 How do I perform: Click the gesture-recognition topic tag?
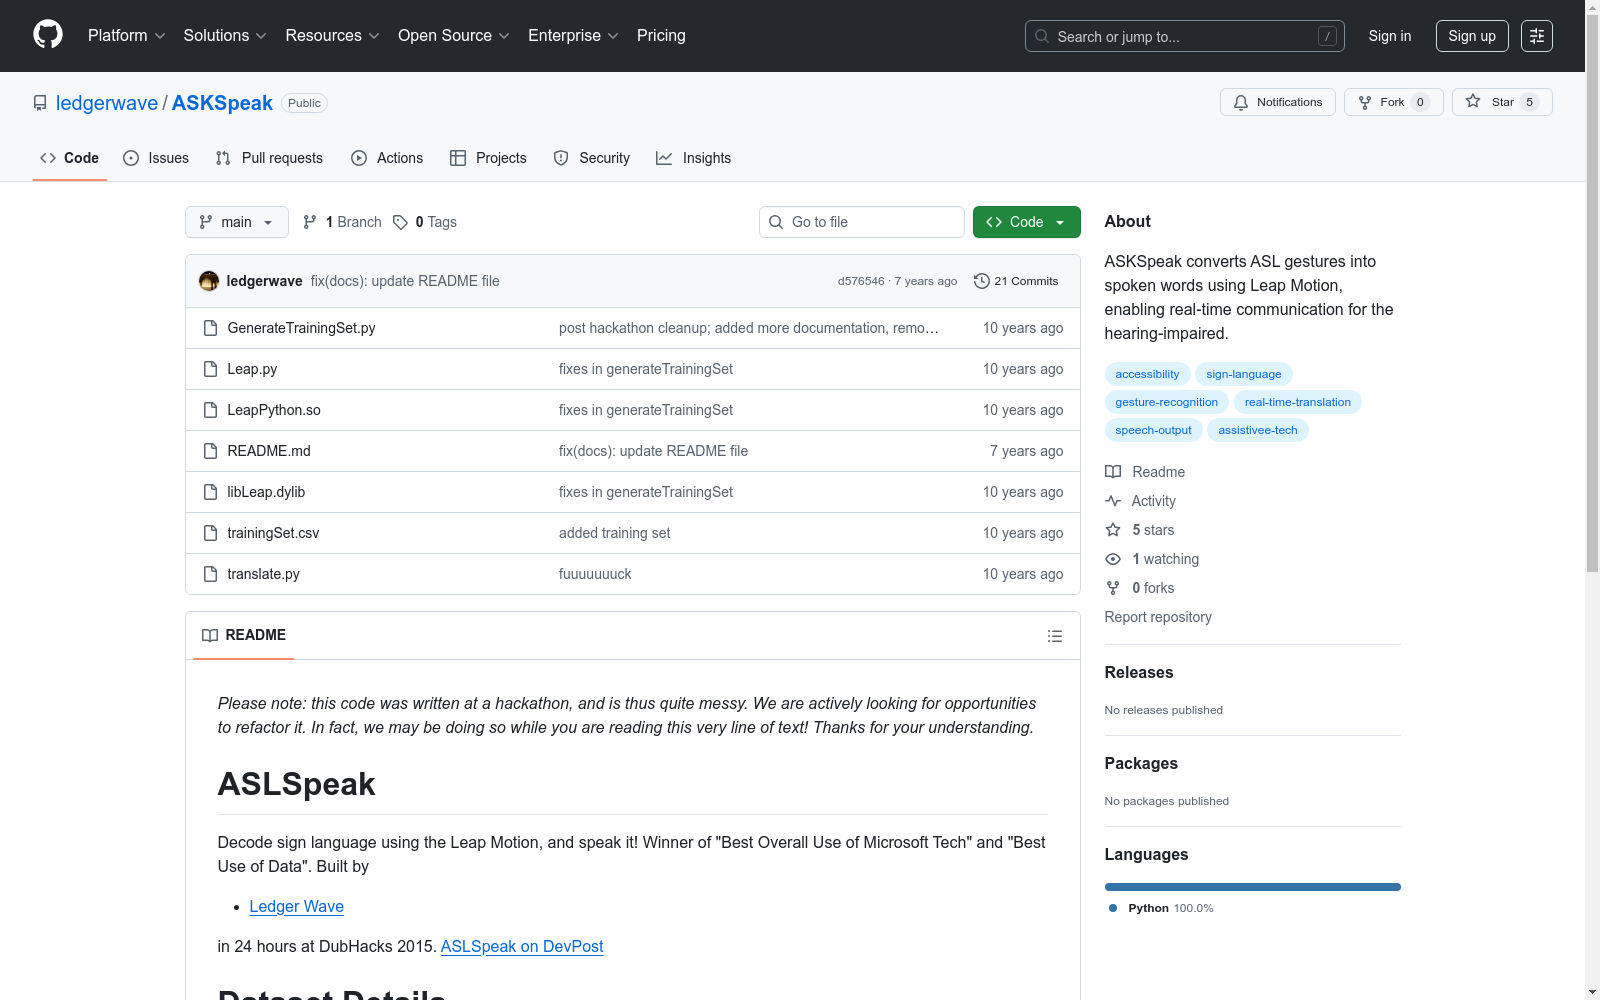point(1166,402)
